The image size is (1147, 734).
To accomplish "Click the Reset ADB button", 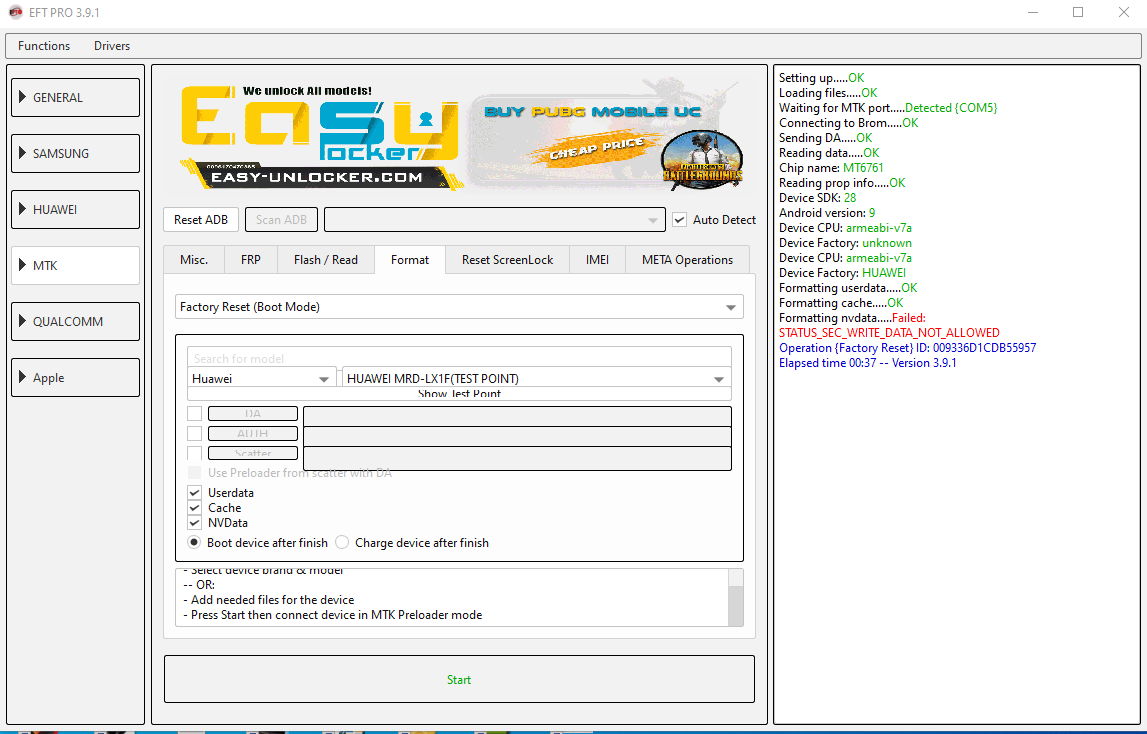I will pos(201,220).
